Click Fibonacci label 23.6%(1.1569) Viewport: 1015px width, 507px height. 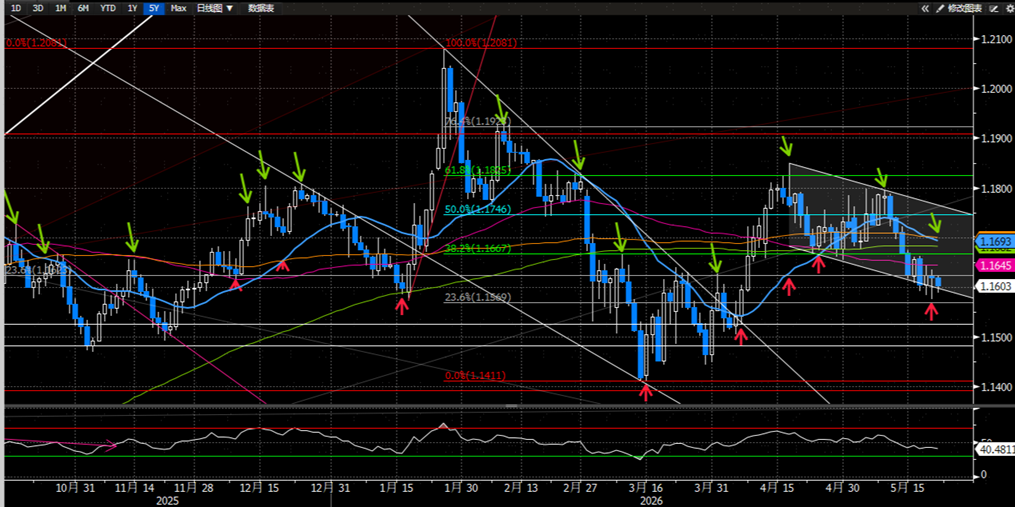476,298
